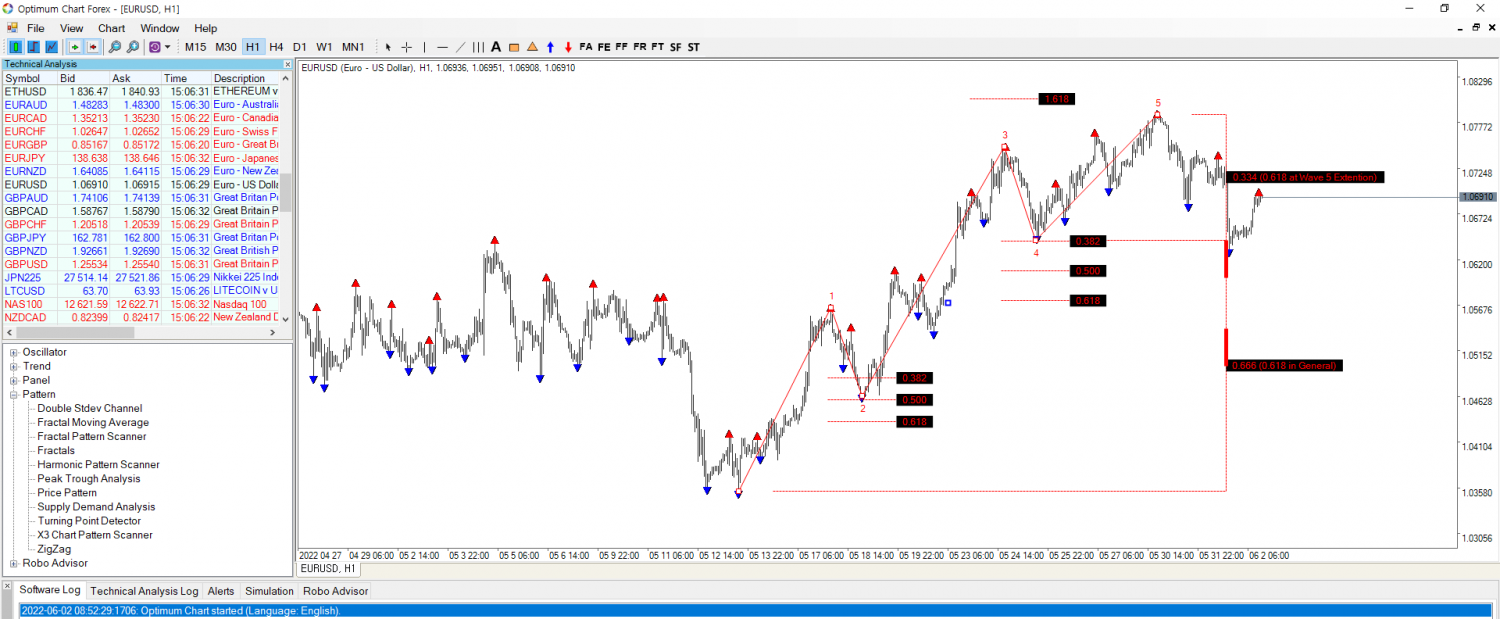Select the GBPUSD symbol row
The image size is (1500, 619).
[x=25, y=264]
